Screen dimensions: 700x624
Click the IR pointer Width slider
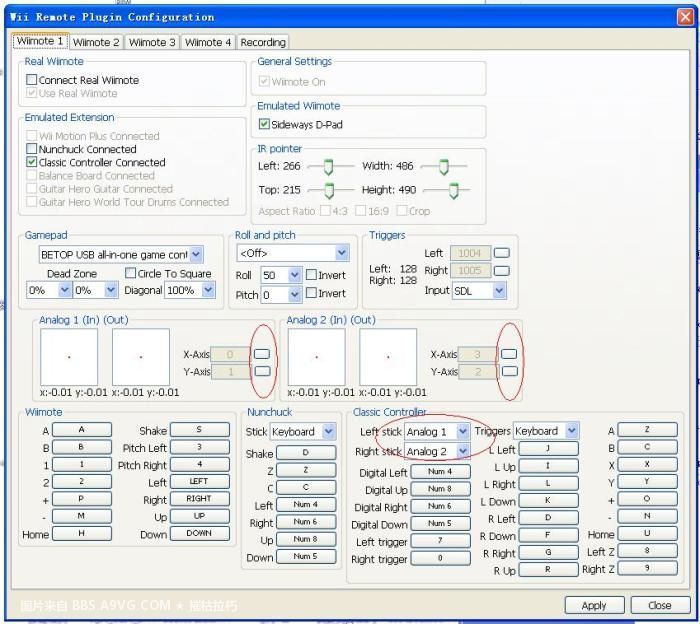[443, 167]
